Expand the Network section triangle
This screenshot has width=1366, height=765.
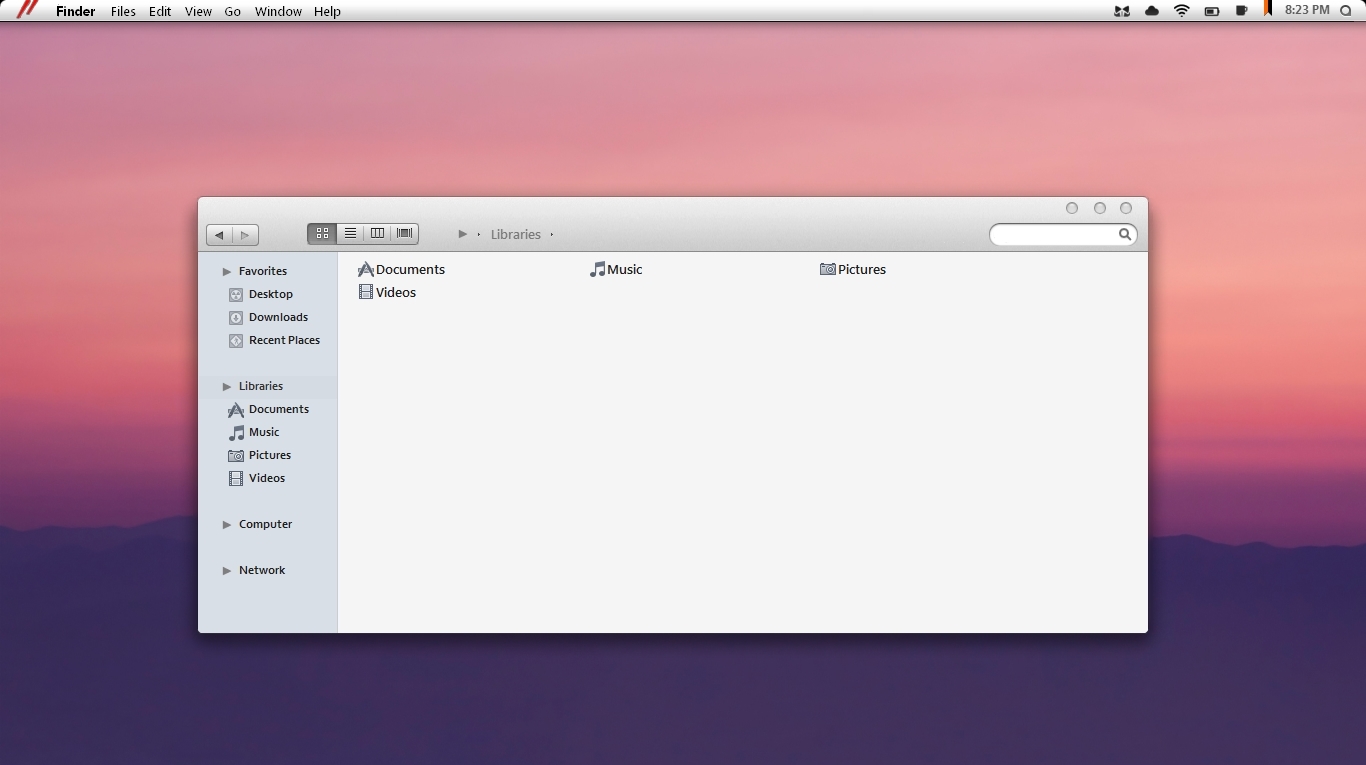point(227,571)
